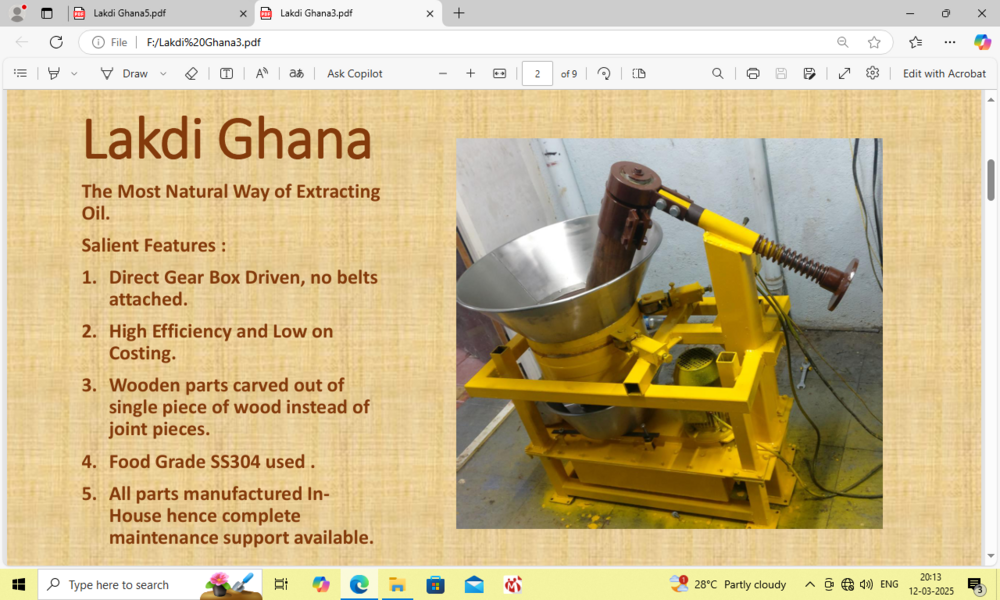Click Edit with Acrobat
Image resolution: width=1000 pixels, height=600 pixels.
tap(944, 73)
